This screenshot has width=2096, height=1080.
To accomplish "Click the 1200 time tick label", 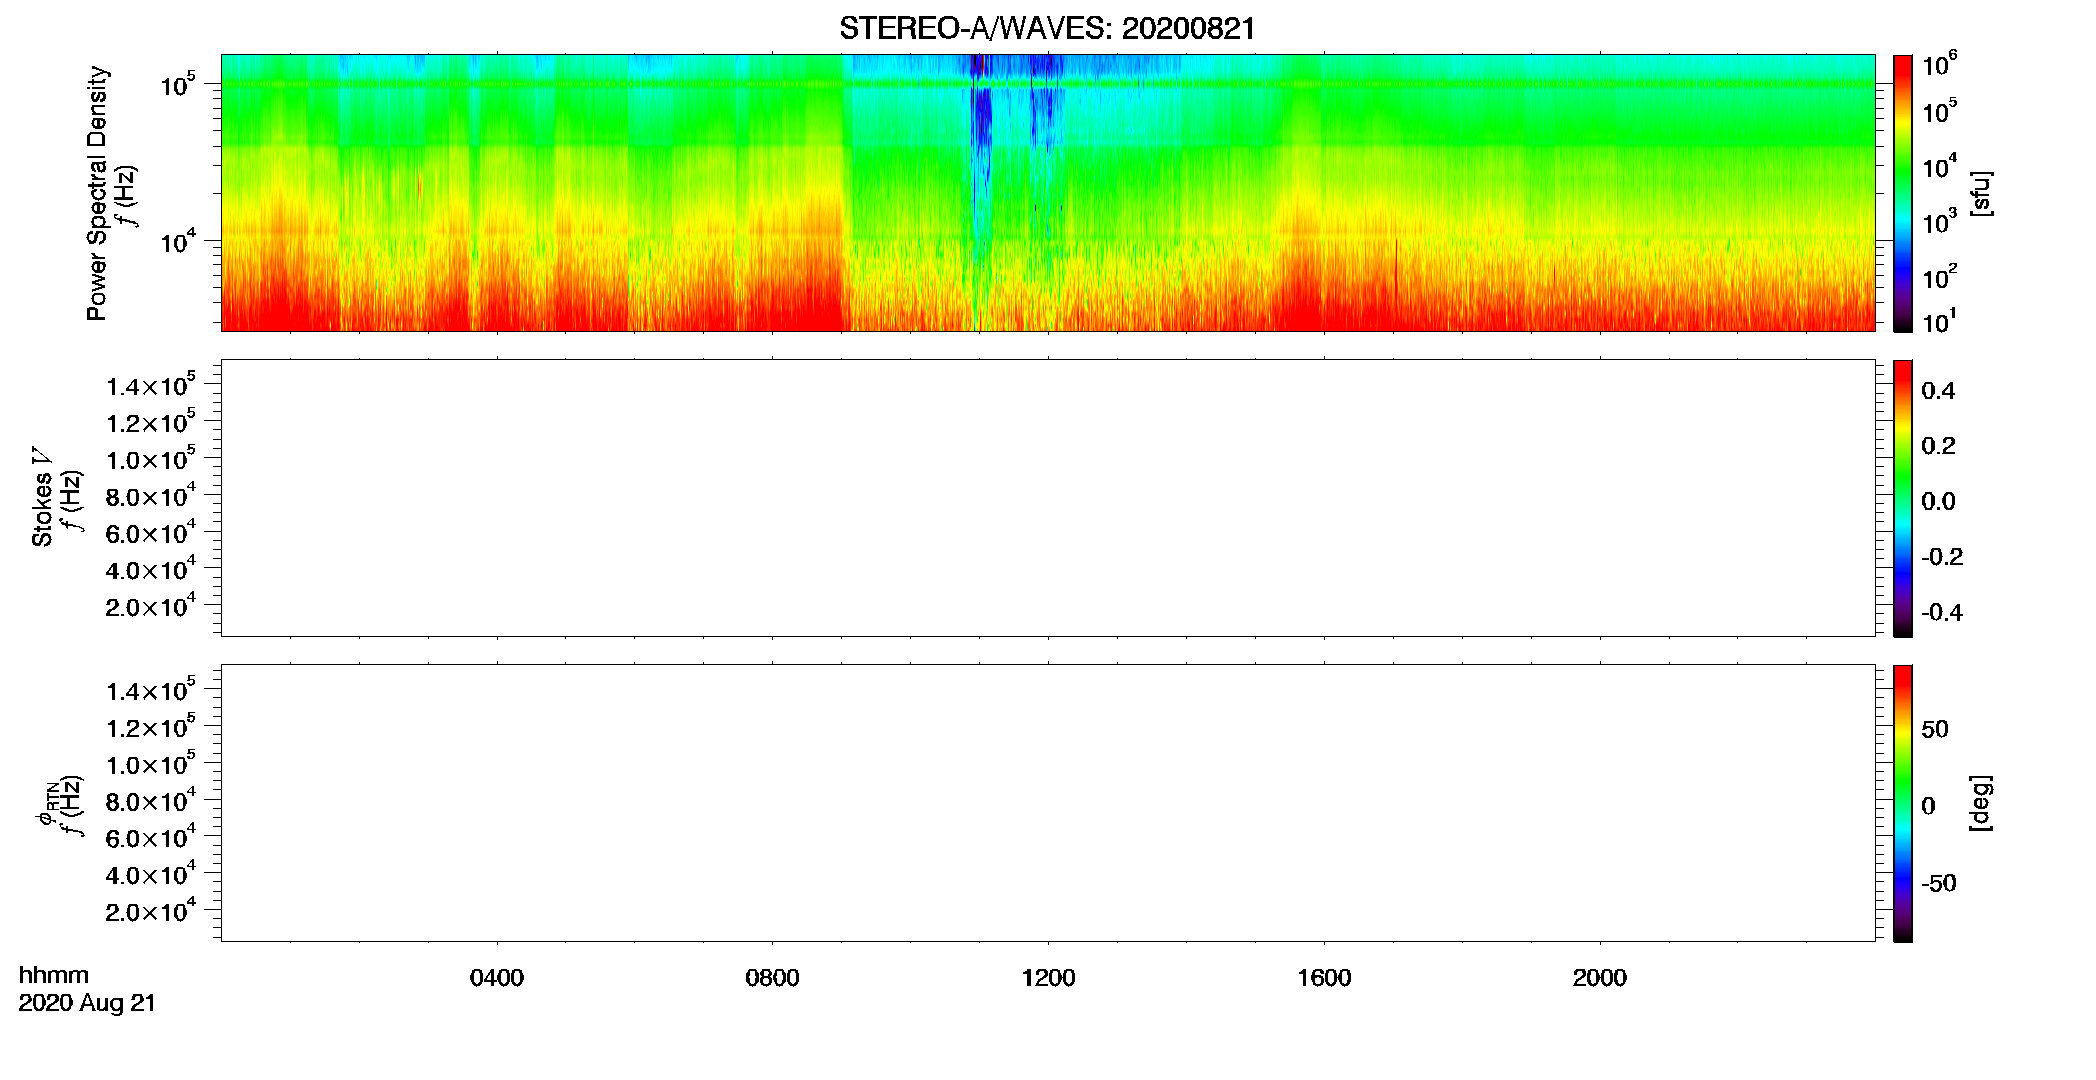I will 1048,978.
